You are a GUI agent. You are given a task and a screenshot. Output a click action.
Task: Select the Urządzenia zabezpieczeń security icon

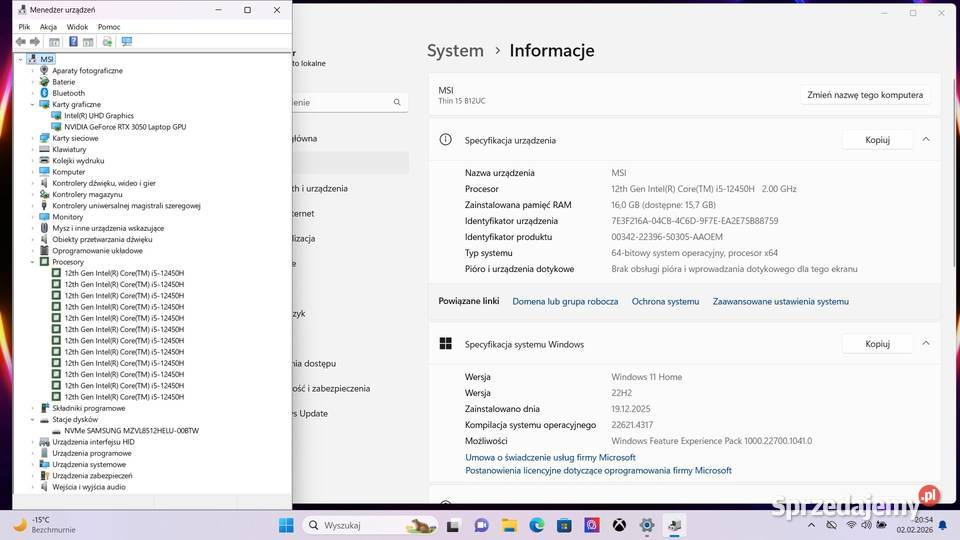point(44,476)
